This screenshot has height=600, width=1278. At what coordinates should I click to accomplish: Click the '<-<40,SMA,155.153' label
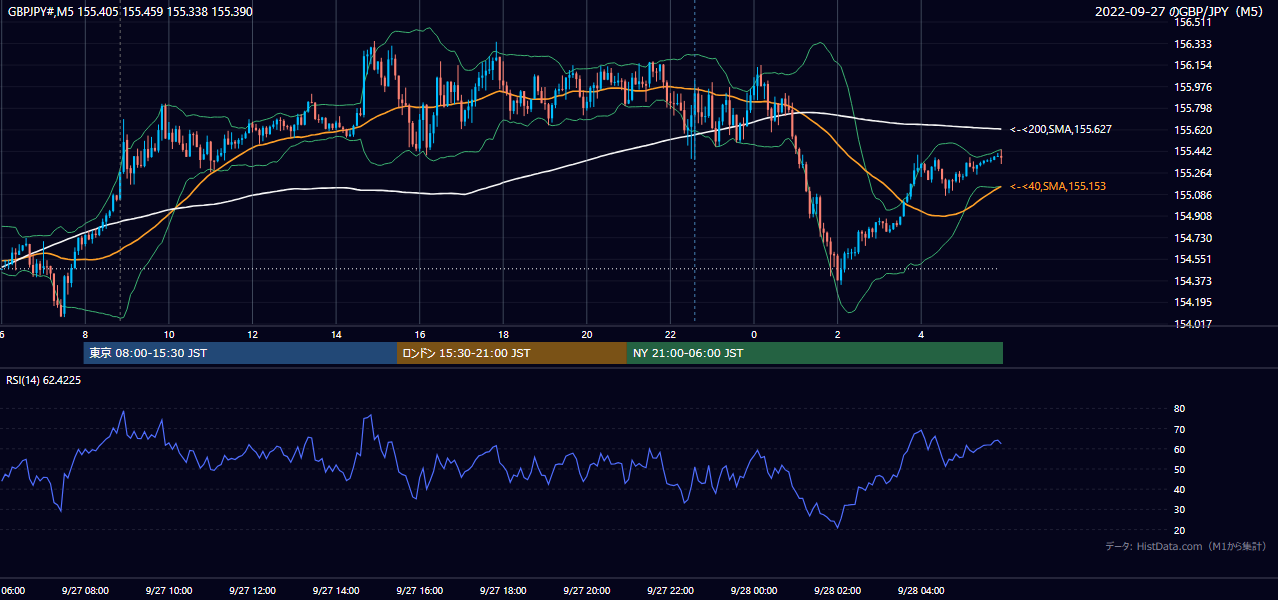click(1058, 186)
